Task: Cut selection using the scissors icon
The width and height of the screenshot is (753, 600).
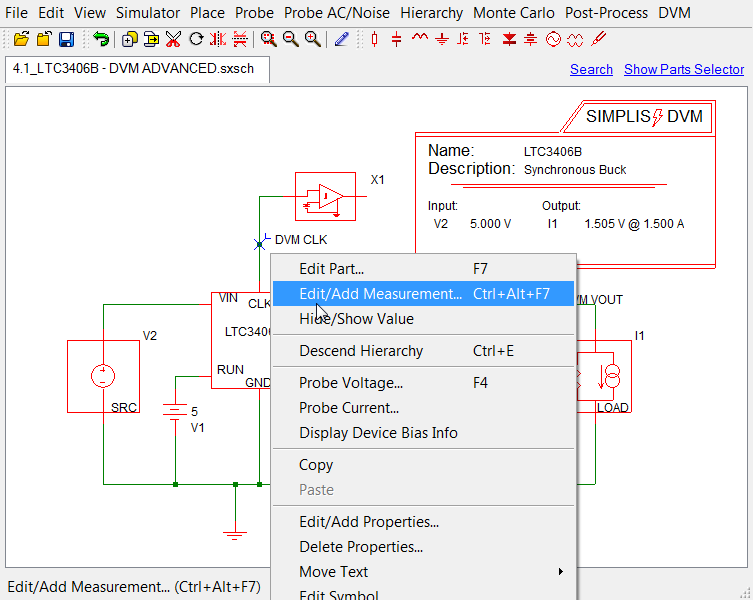Action: click(173, 39)
